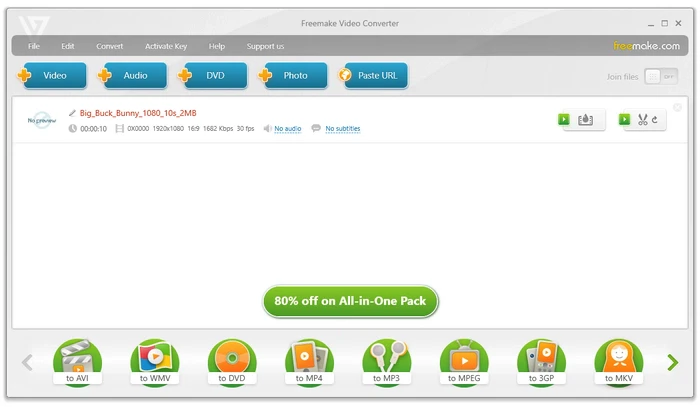Open the watermark tool icon

[585, 120]
